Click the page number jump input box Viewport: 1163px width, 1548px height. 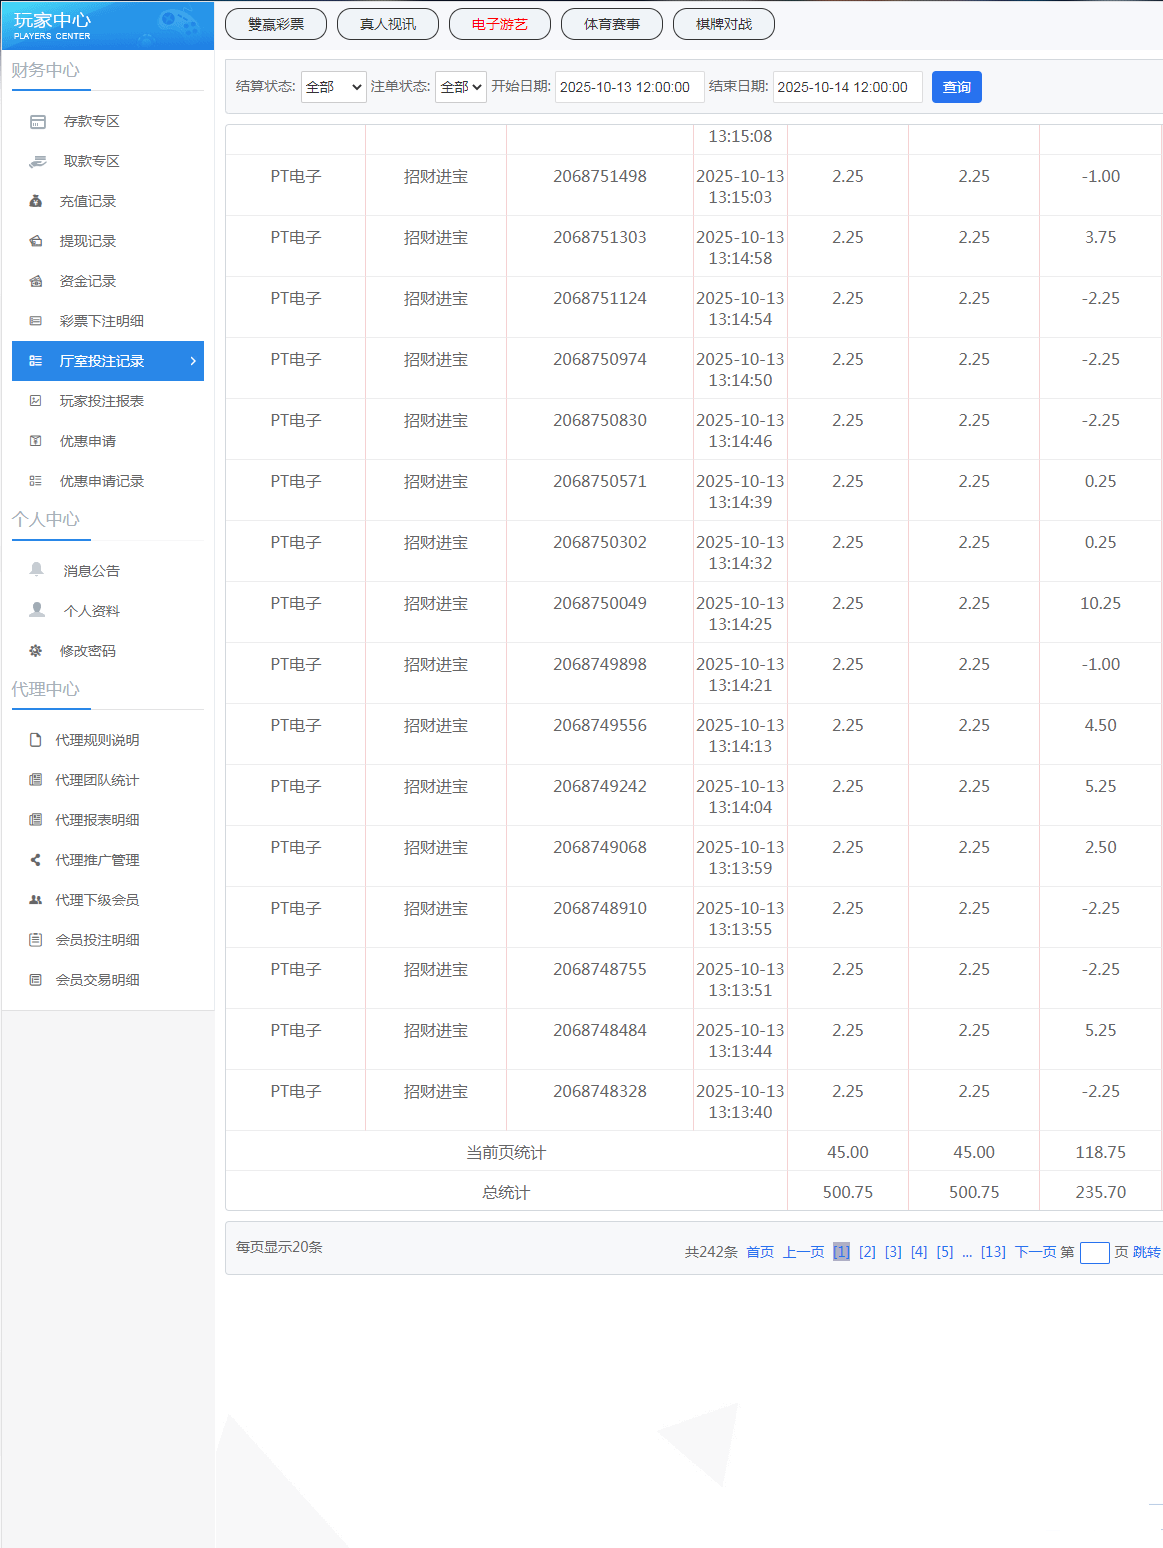[x=1094, y=1253]
